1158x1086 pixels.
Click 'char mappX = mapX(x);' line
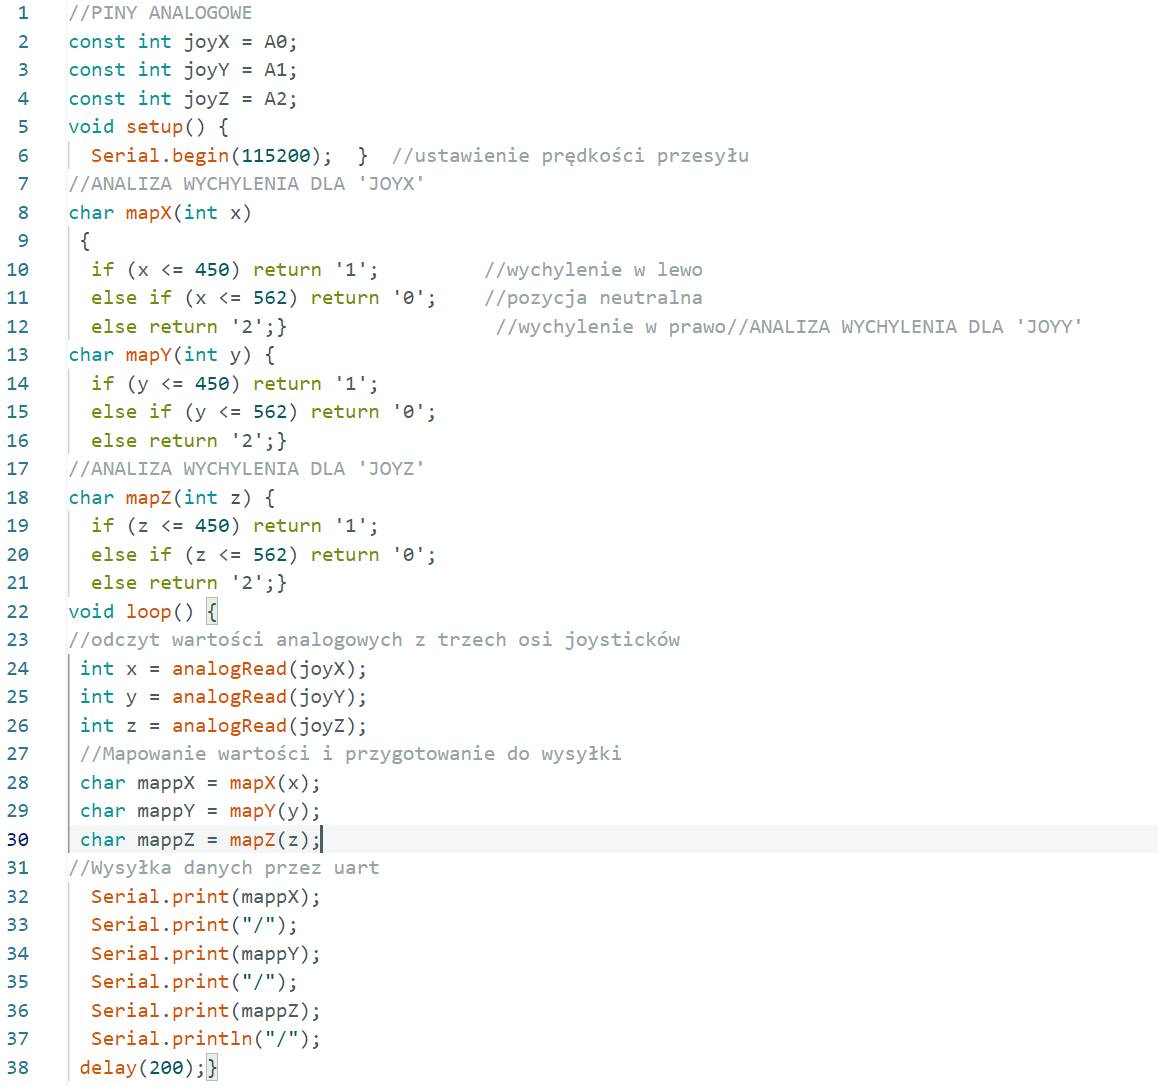point(200,783)
